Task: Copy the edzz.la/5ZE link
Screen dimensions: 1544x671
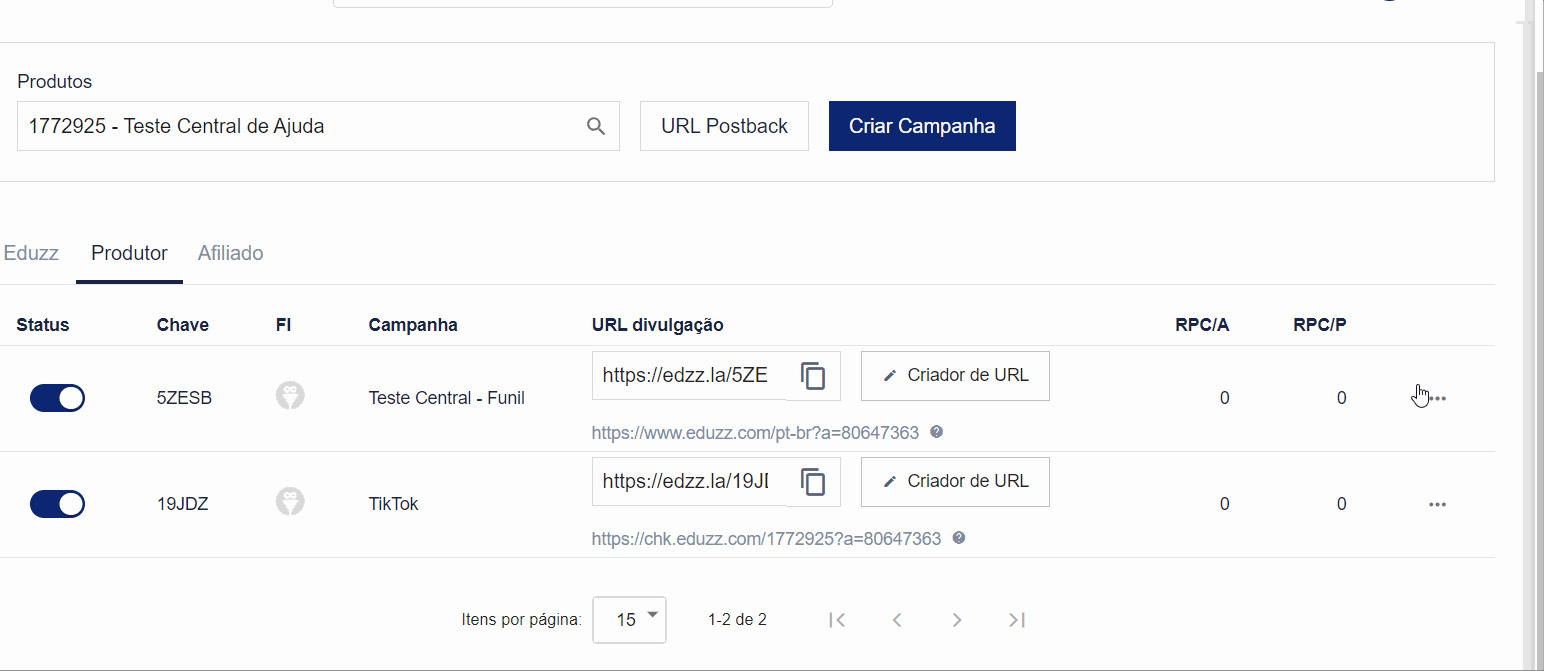Action: coord(814,376)
